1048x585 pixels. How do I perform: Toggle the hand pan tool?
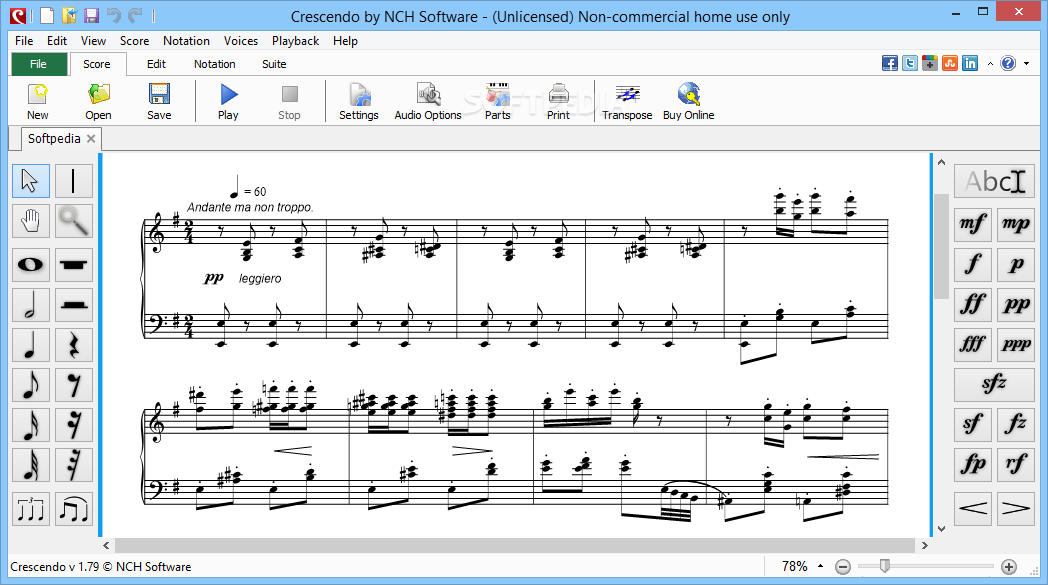(x=31, y=221)
